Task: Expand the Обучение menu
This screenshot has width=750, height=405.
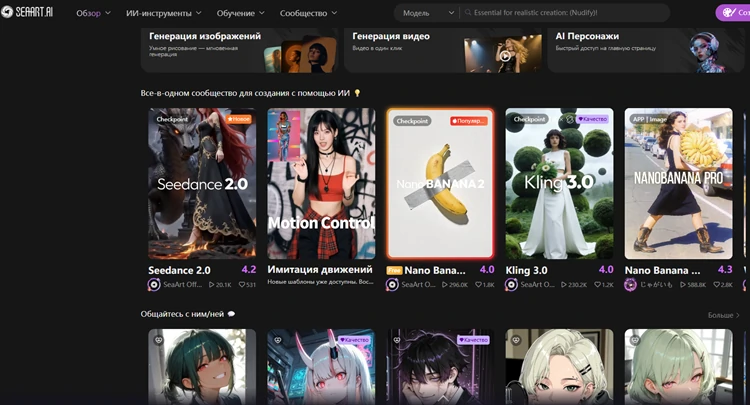Action: (x=240, y=13)
